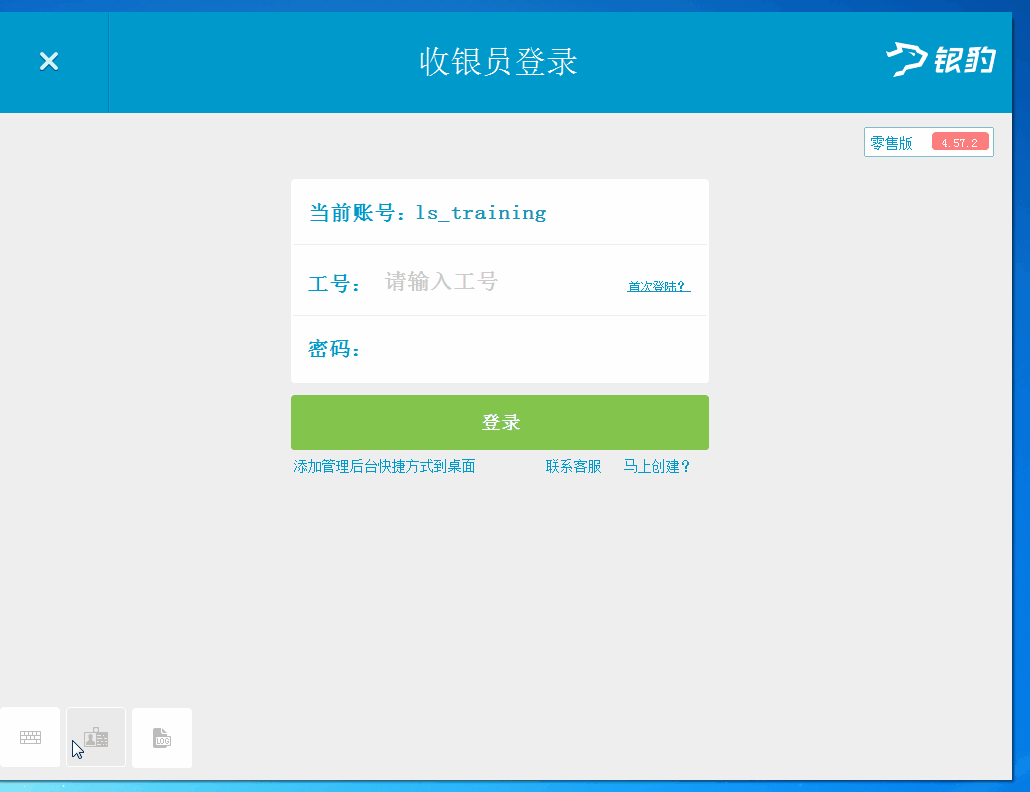Image resolution: width=1030 pixels, height=792 pixels.
Task: Select the employee ID card login icon
Action: point(95,737)
